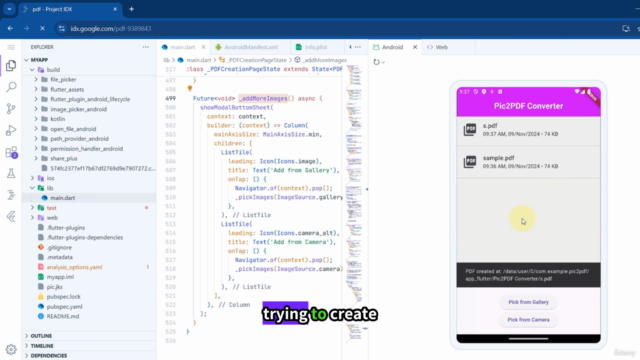Go back in the browser
This screenshot has height=360, width=640.
(x=10, y=29)
